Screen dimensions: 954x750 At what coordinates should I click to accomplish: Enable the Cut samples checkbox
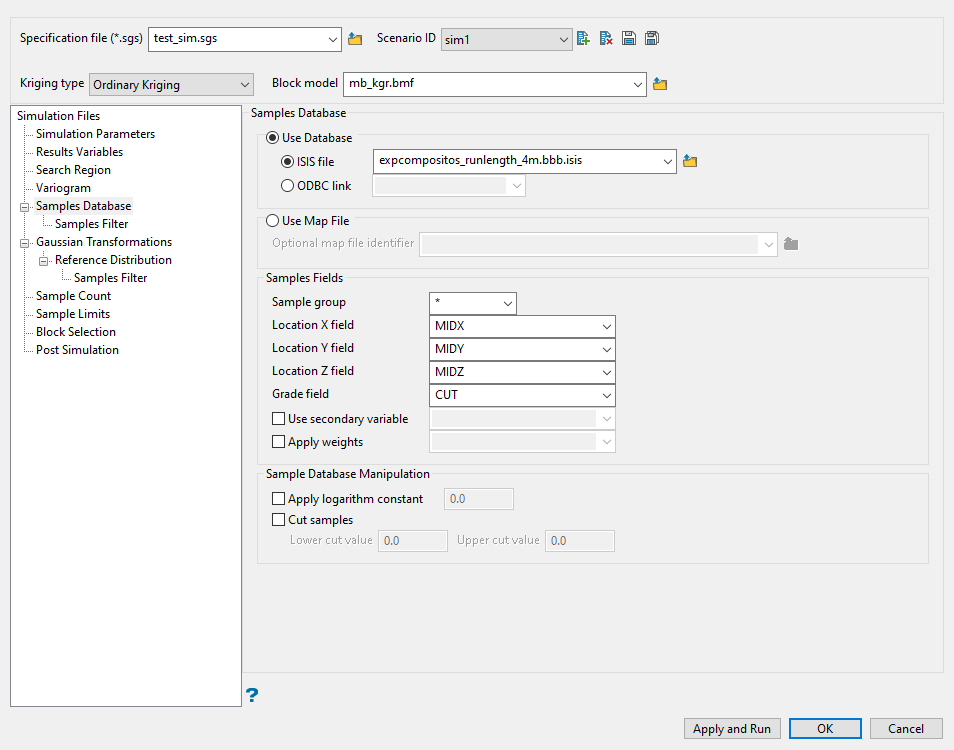[279, 520]
